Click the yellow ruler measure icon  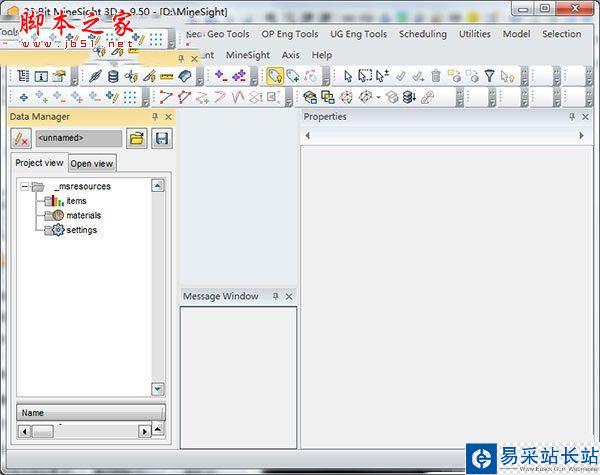point(166,77)
